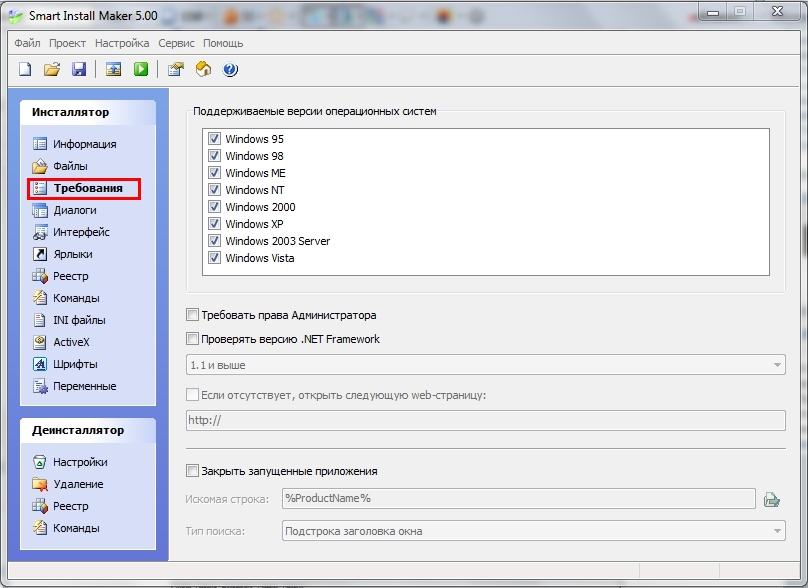Open the Интерфейс section label

(x=81, y=232)
